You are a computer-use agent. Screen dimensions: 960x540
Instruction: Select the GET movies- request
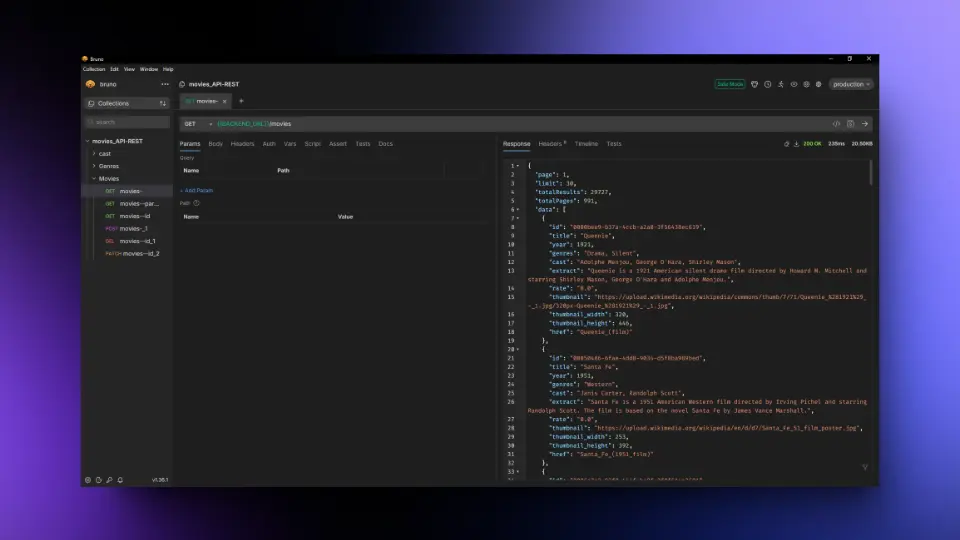[127, 191]
